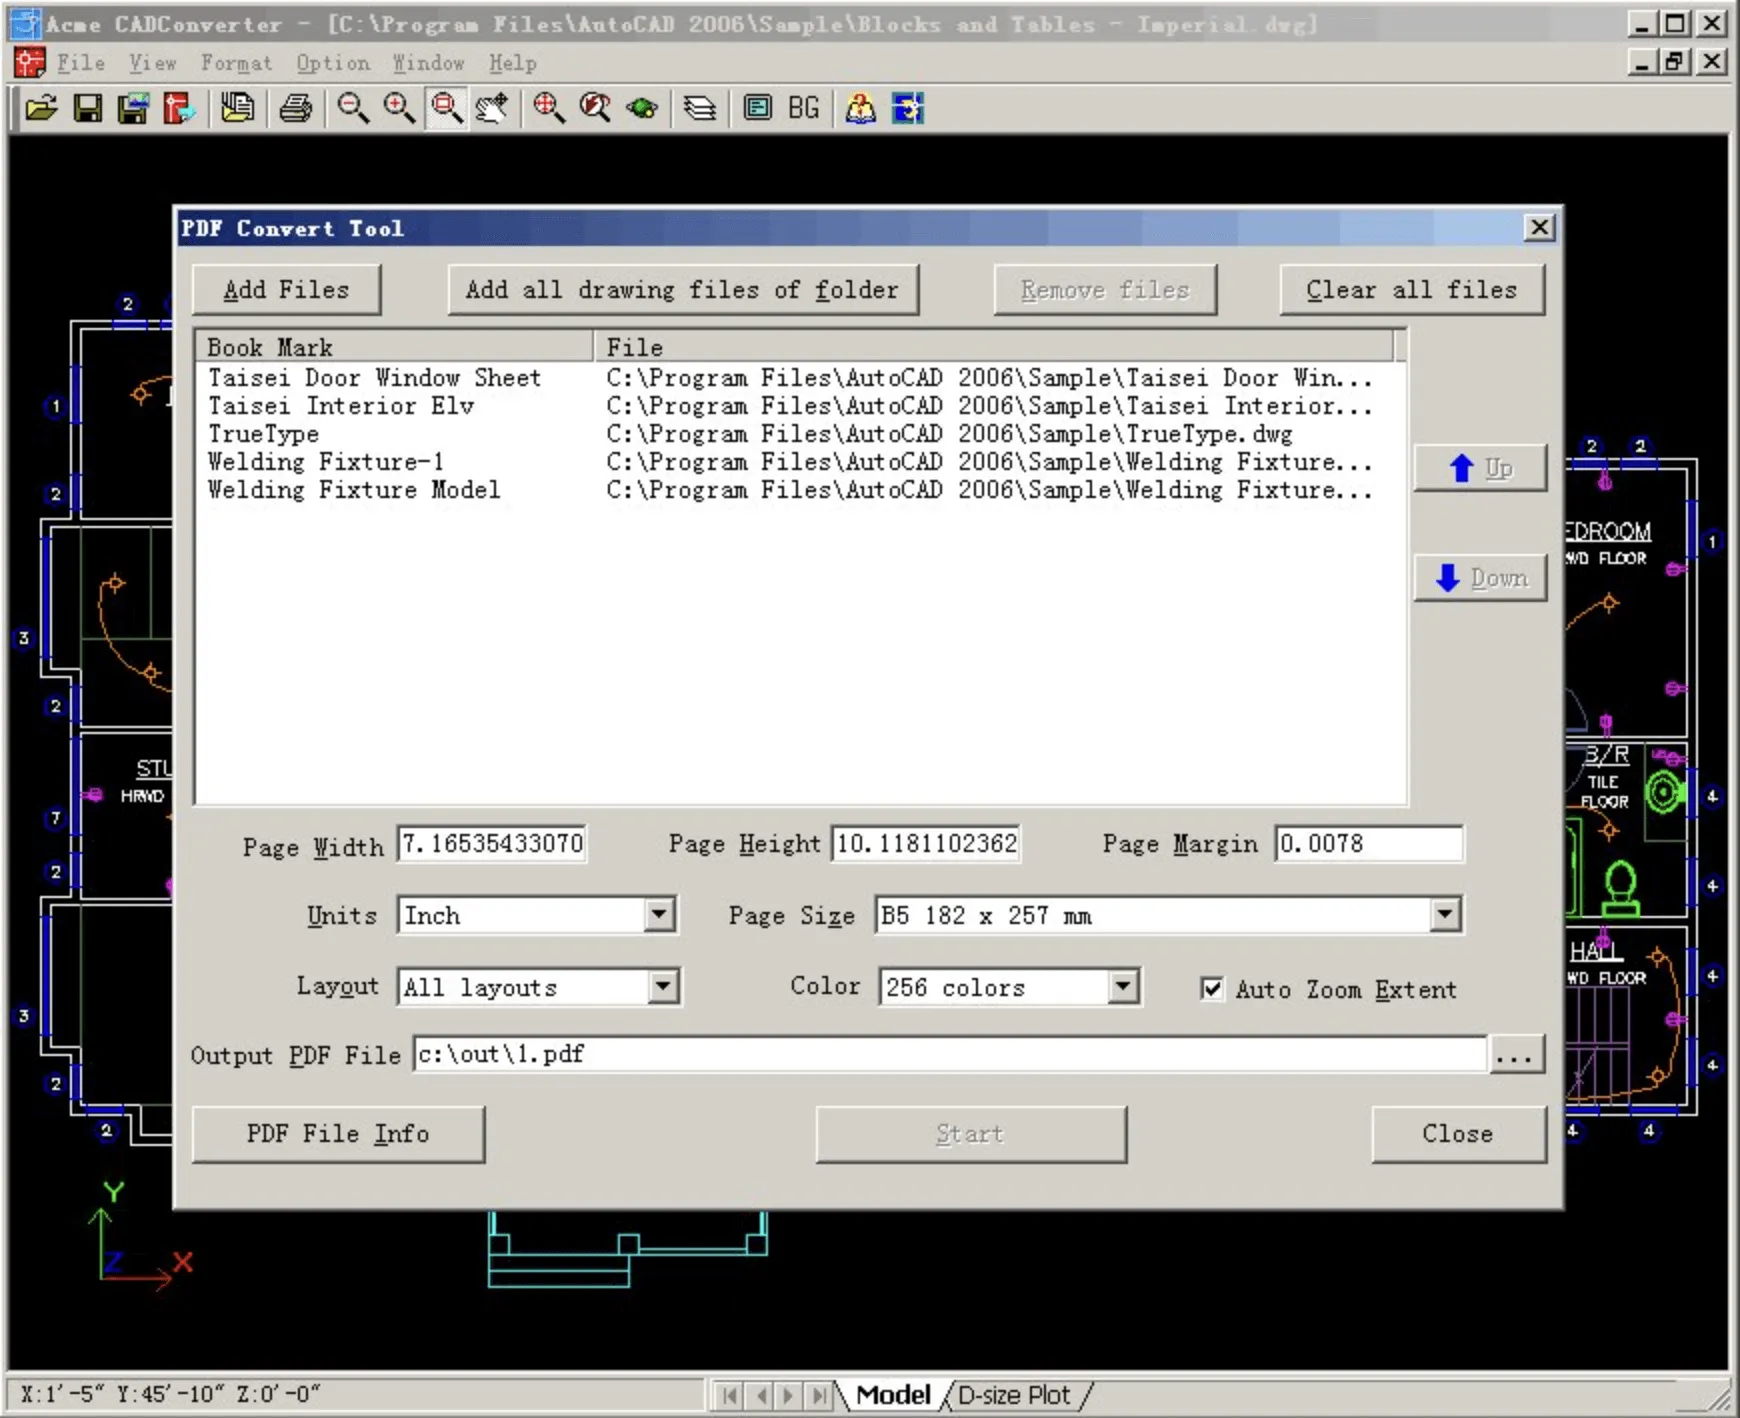Image resolution: width=1740 pixels, height=1418 pixels.
Task: Click the Clear all files button
Action: [x=1411, y=290]
